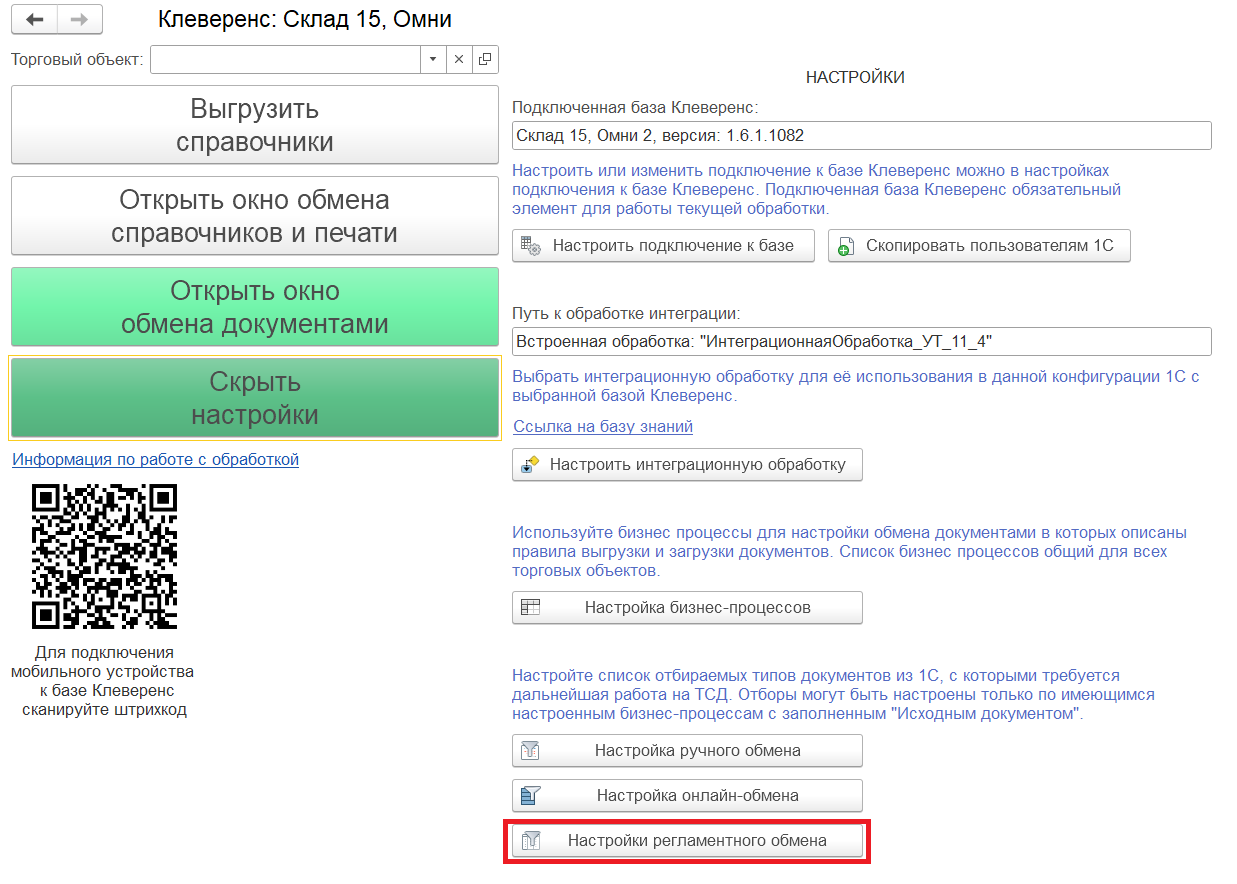Screen dimensions: 1237x884
Task: Click the database gear icon on connection button
Action: click(531, 246)
